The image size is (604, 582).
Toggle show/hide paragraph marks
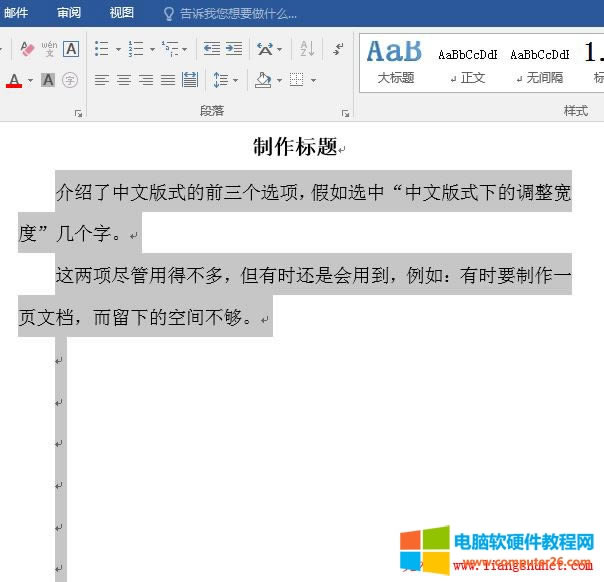point(338,48)
